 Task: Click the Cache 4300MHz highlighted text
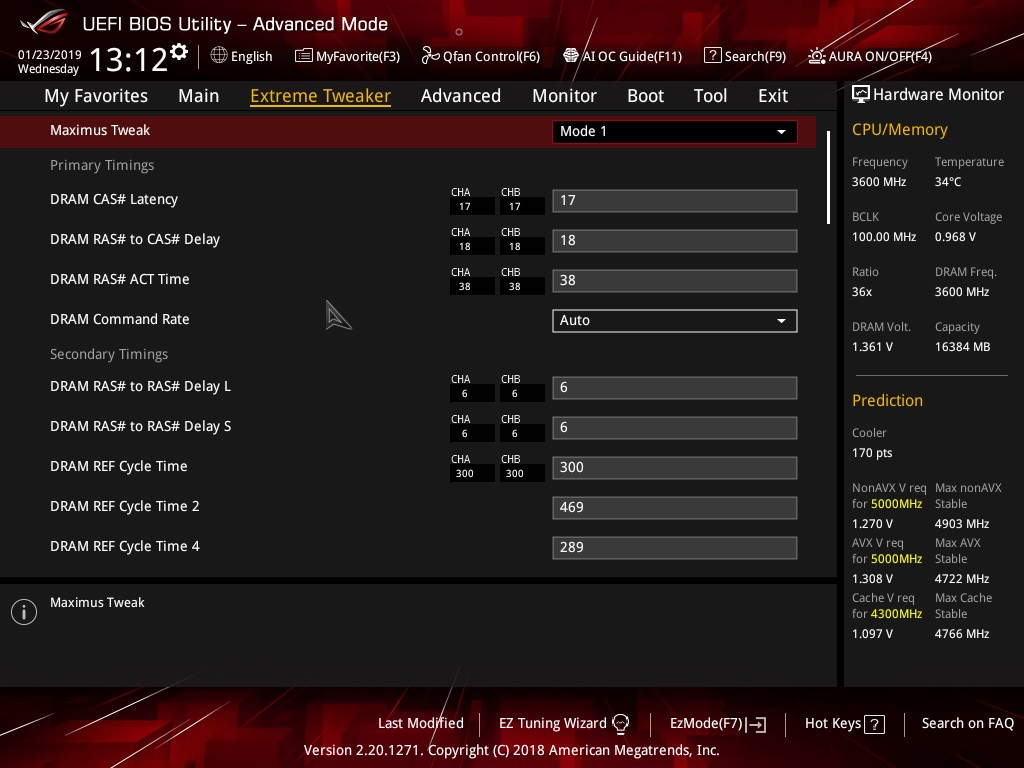[896, 614]
